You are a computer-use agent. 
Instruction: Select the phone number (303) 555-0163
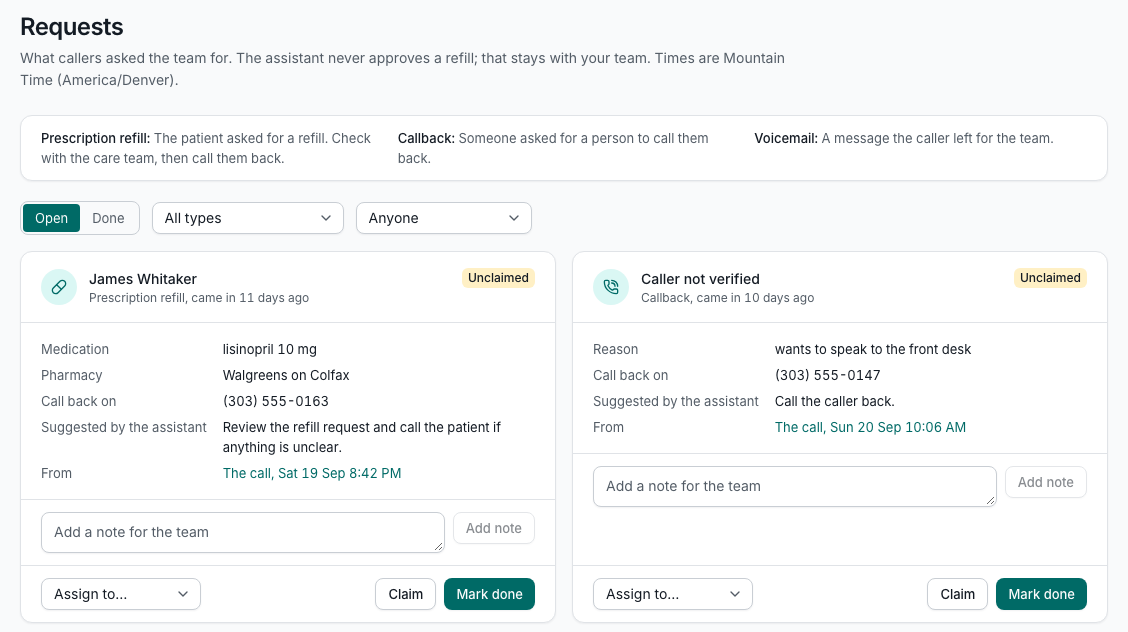276,401
